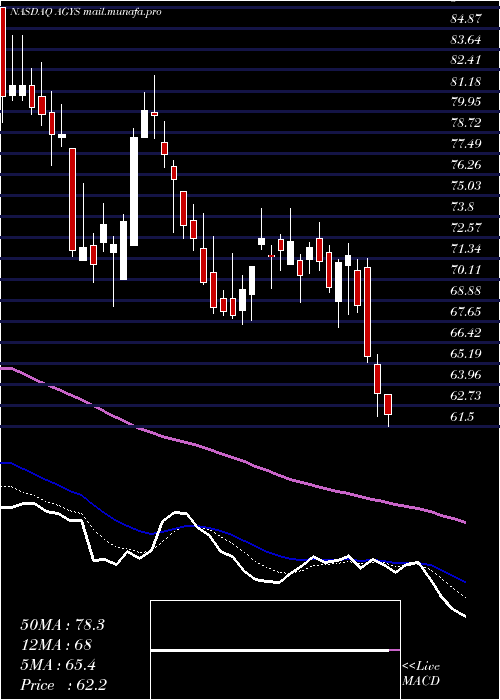
Task: Click the 83.64 price axis label
Action: pyautogui.click(x=466, y=40)
